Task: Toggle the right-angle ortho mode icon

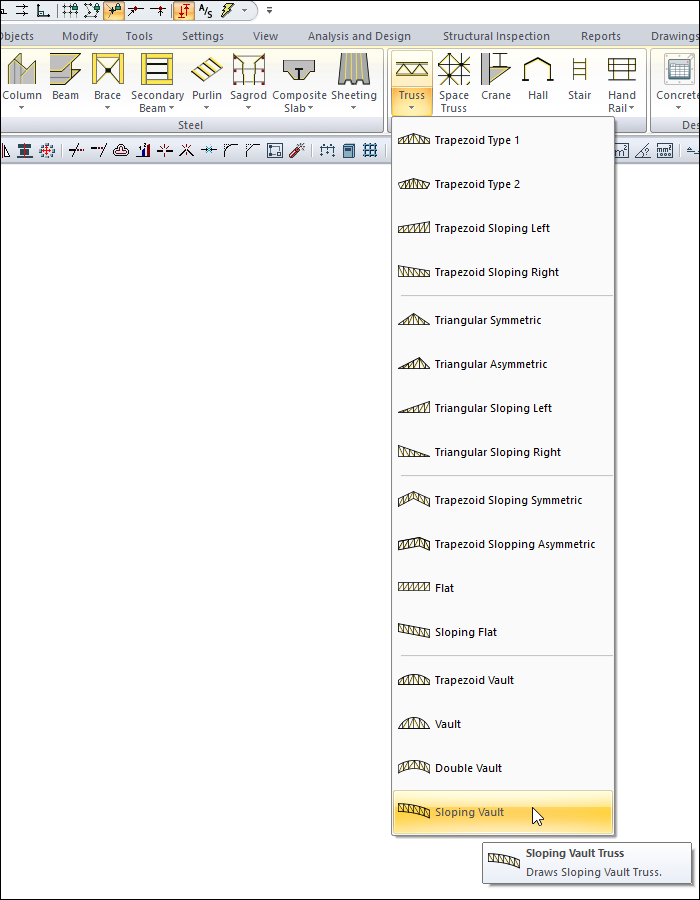Action: pos(43,10)
